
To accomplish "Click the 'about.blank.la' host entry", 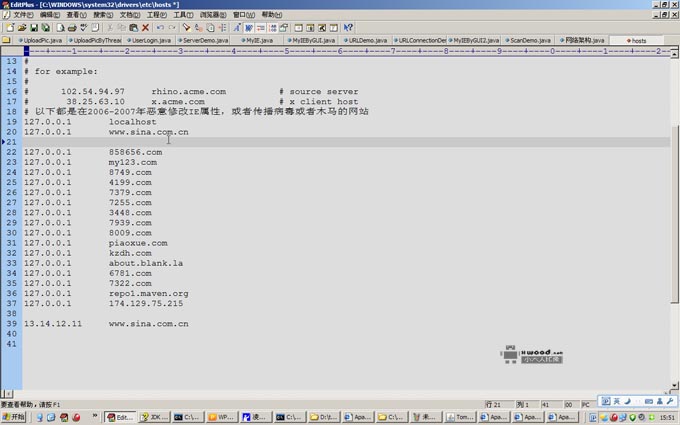I will 146,263.
